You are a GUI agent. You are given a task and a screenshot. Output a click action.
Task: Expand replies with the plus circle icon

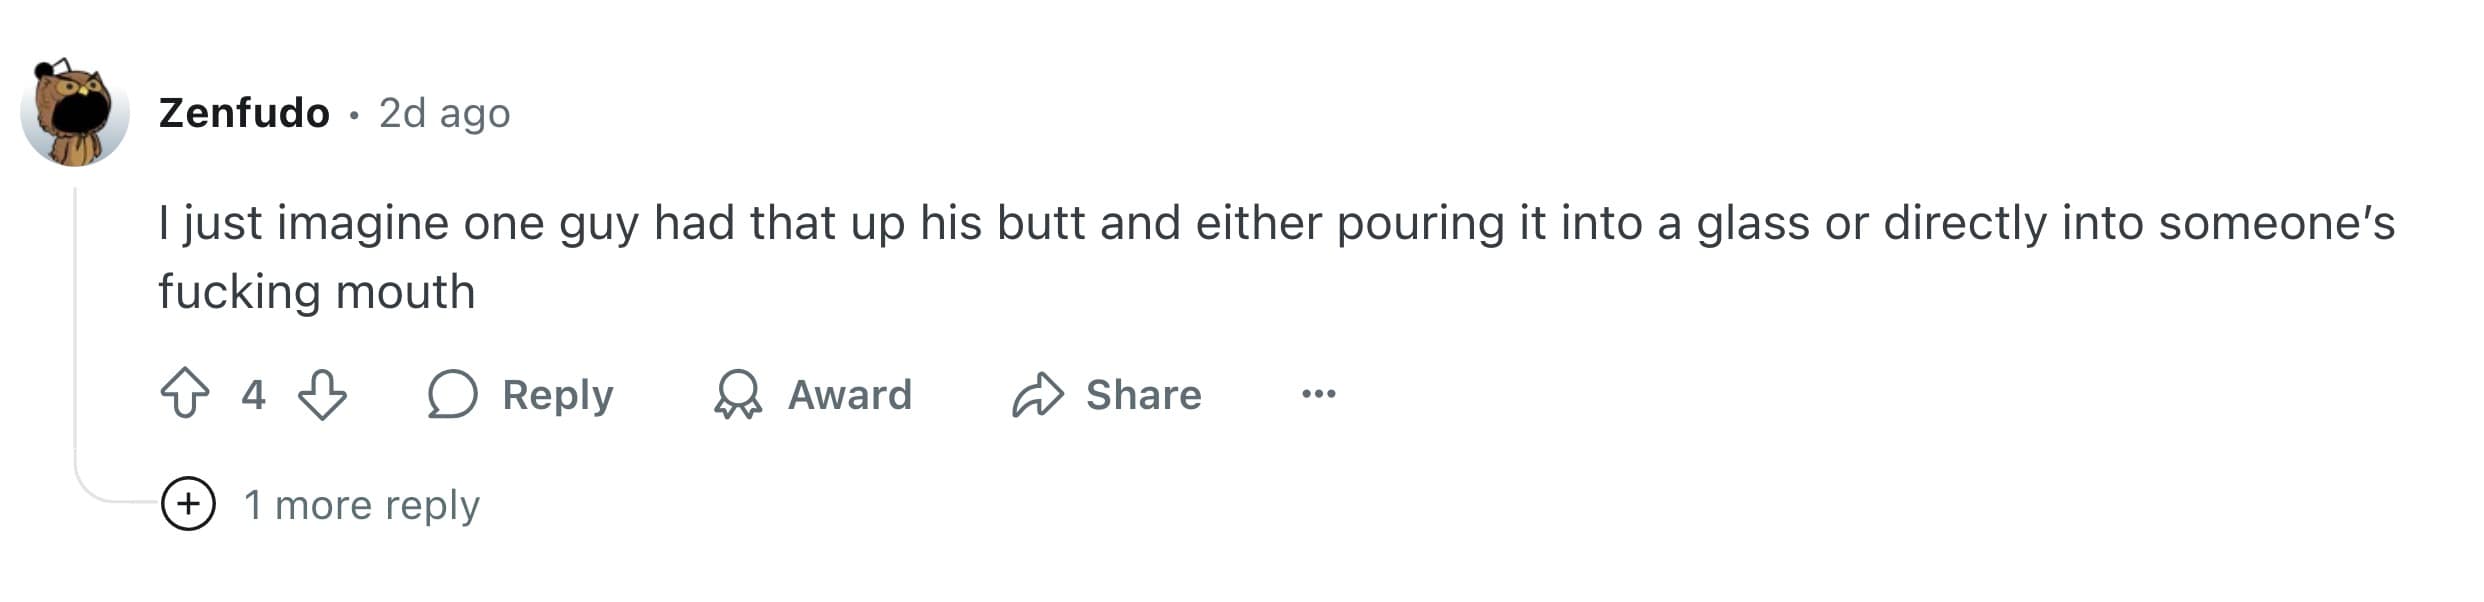pyautogui.click(x=188, y=504)
